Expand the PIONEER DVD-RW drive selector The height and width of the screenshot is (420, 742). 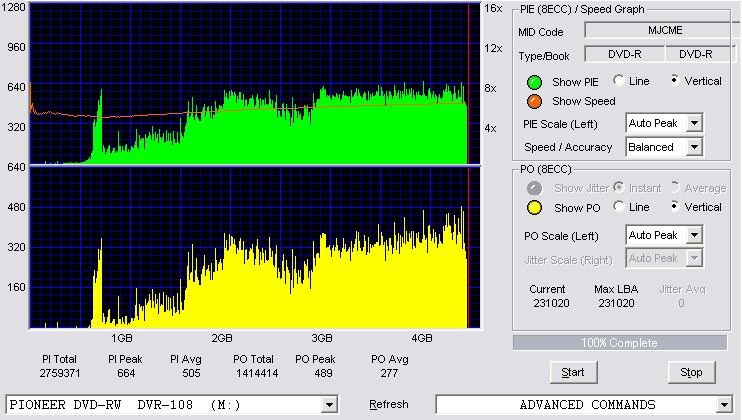[329, 405]
